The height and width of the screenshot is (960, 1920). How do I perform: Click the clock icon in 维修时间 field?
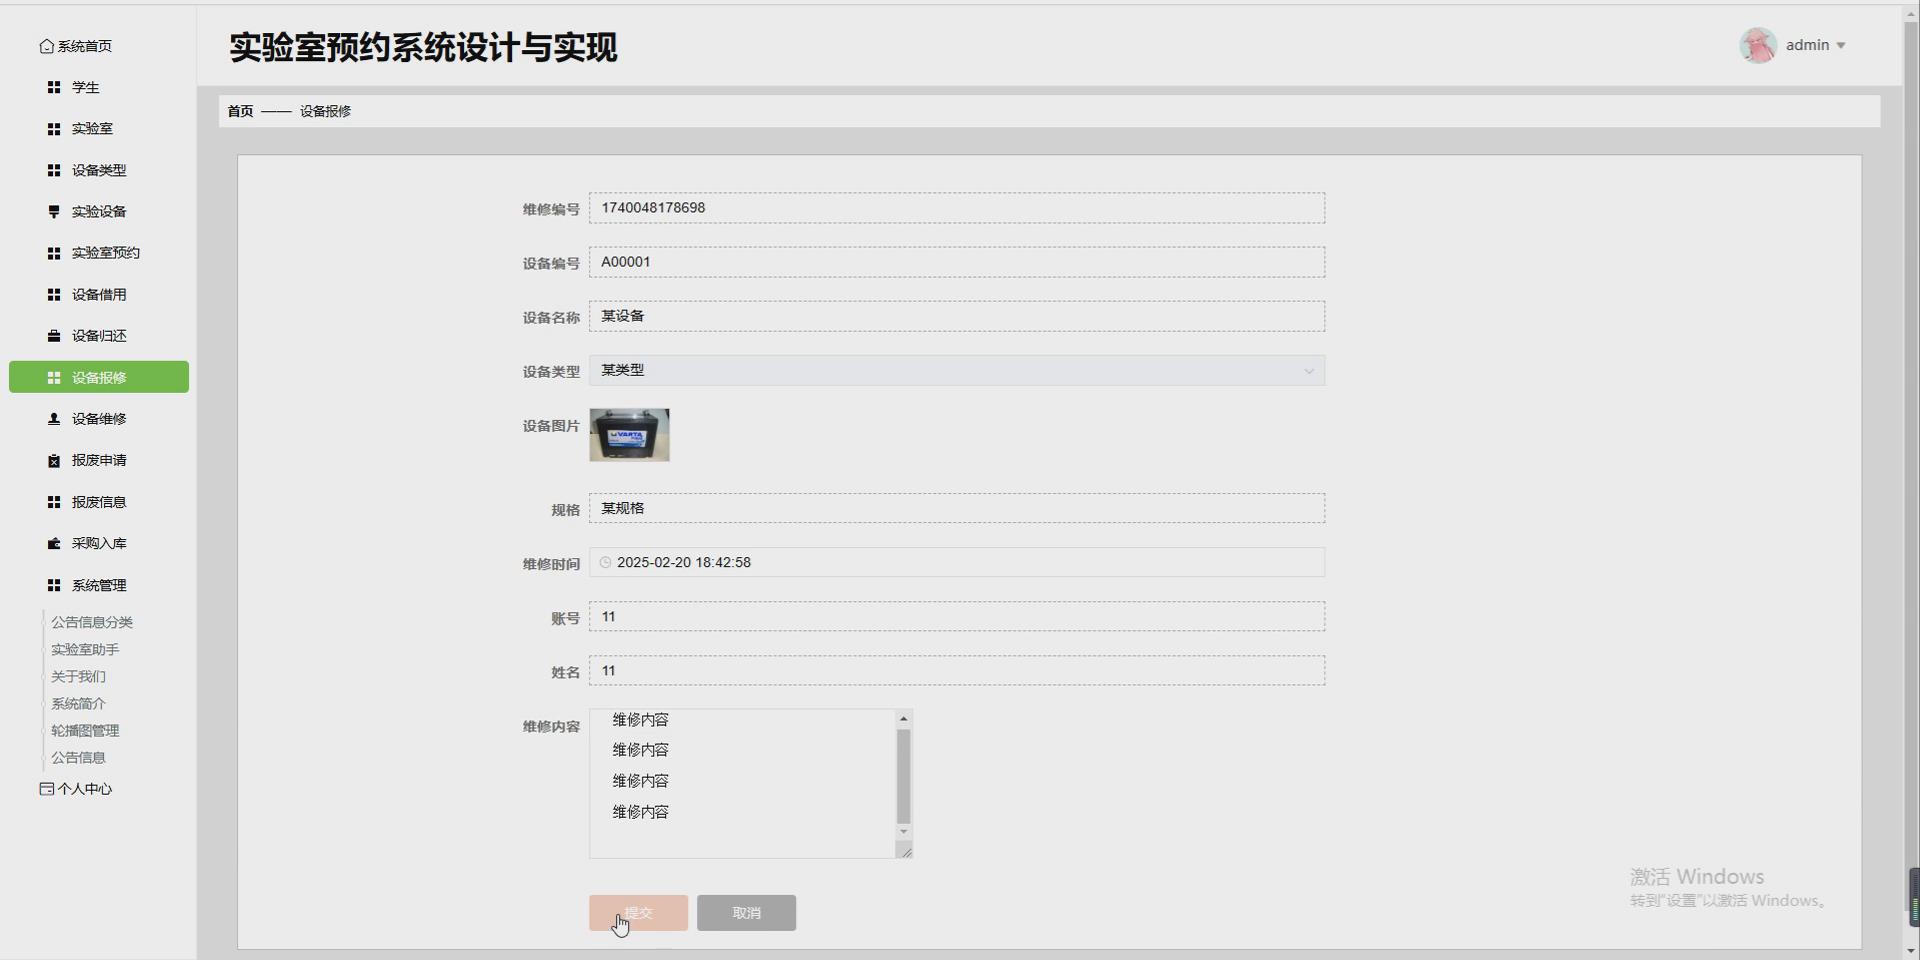605,562
